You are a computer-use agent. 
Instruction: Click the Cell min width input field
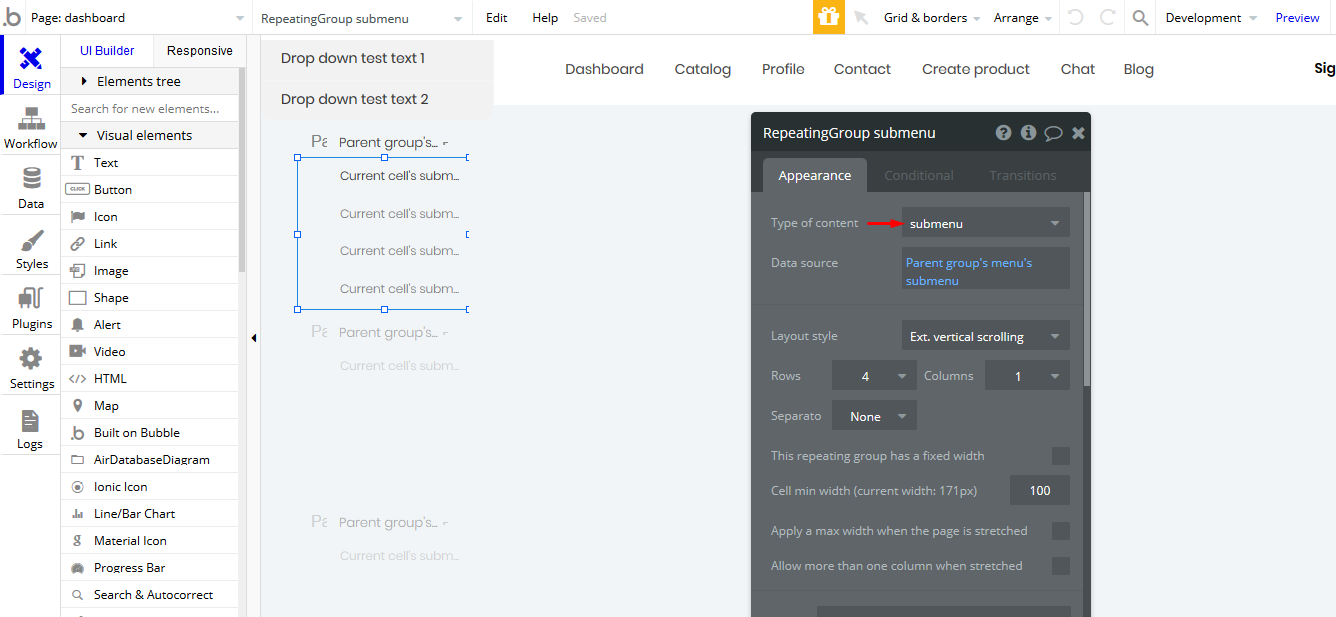point(1040,490)
